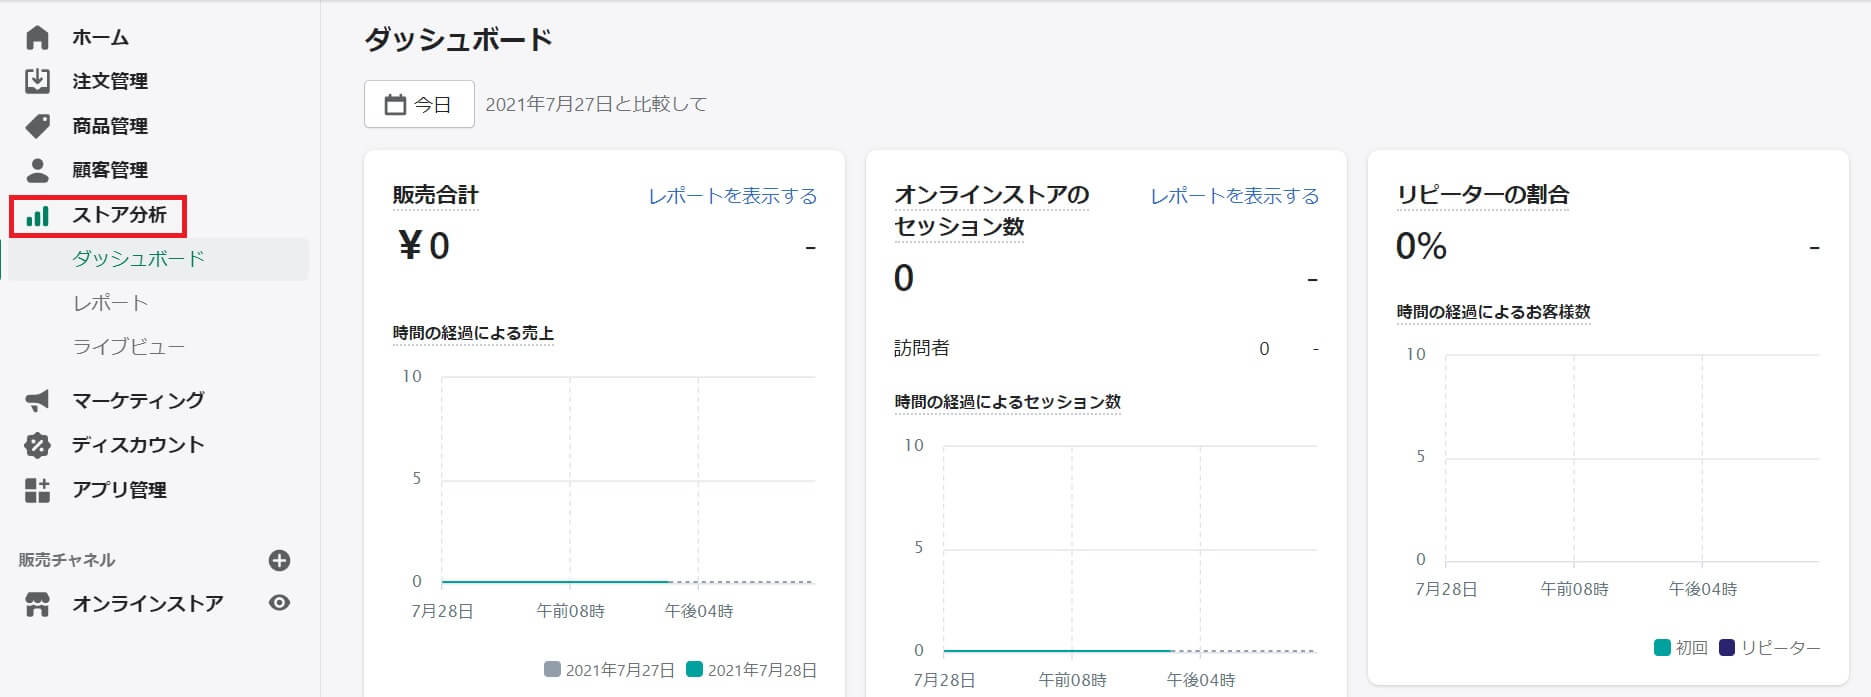Image resolution: width=1871 pixels, height=697 pixels.
Task: Click the 時間の経過による売上 chart heading
Action: 473,333
